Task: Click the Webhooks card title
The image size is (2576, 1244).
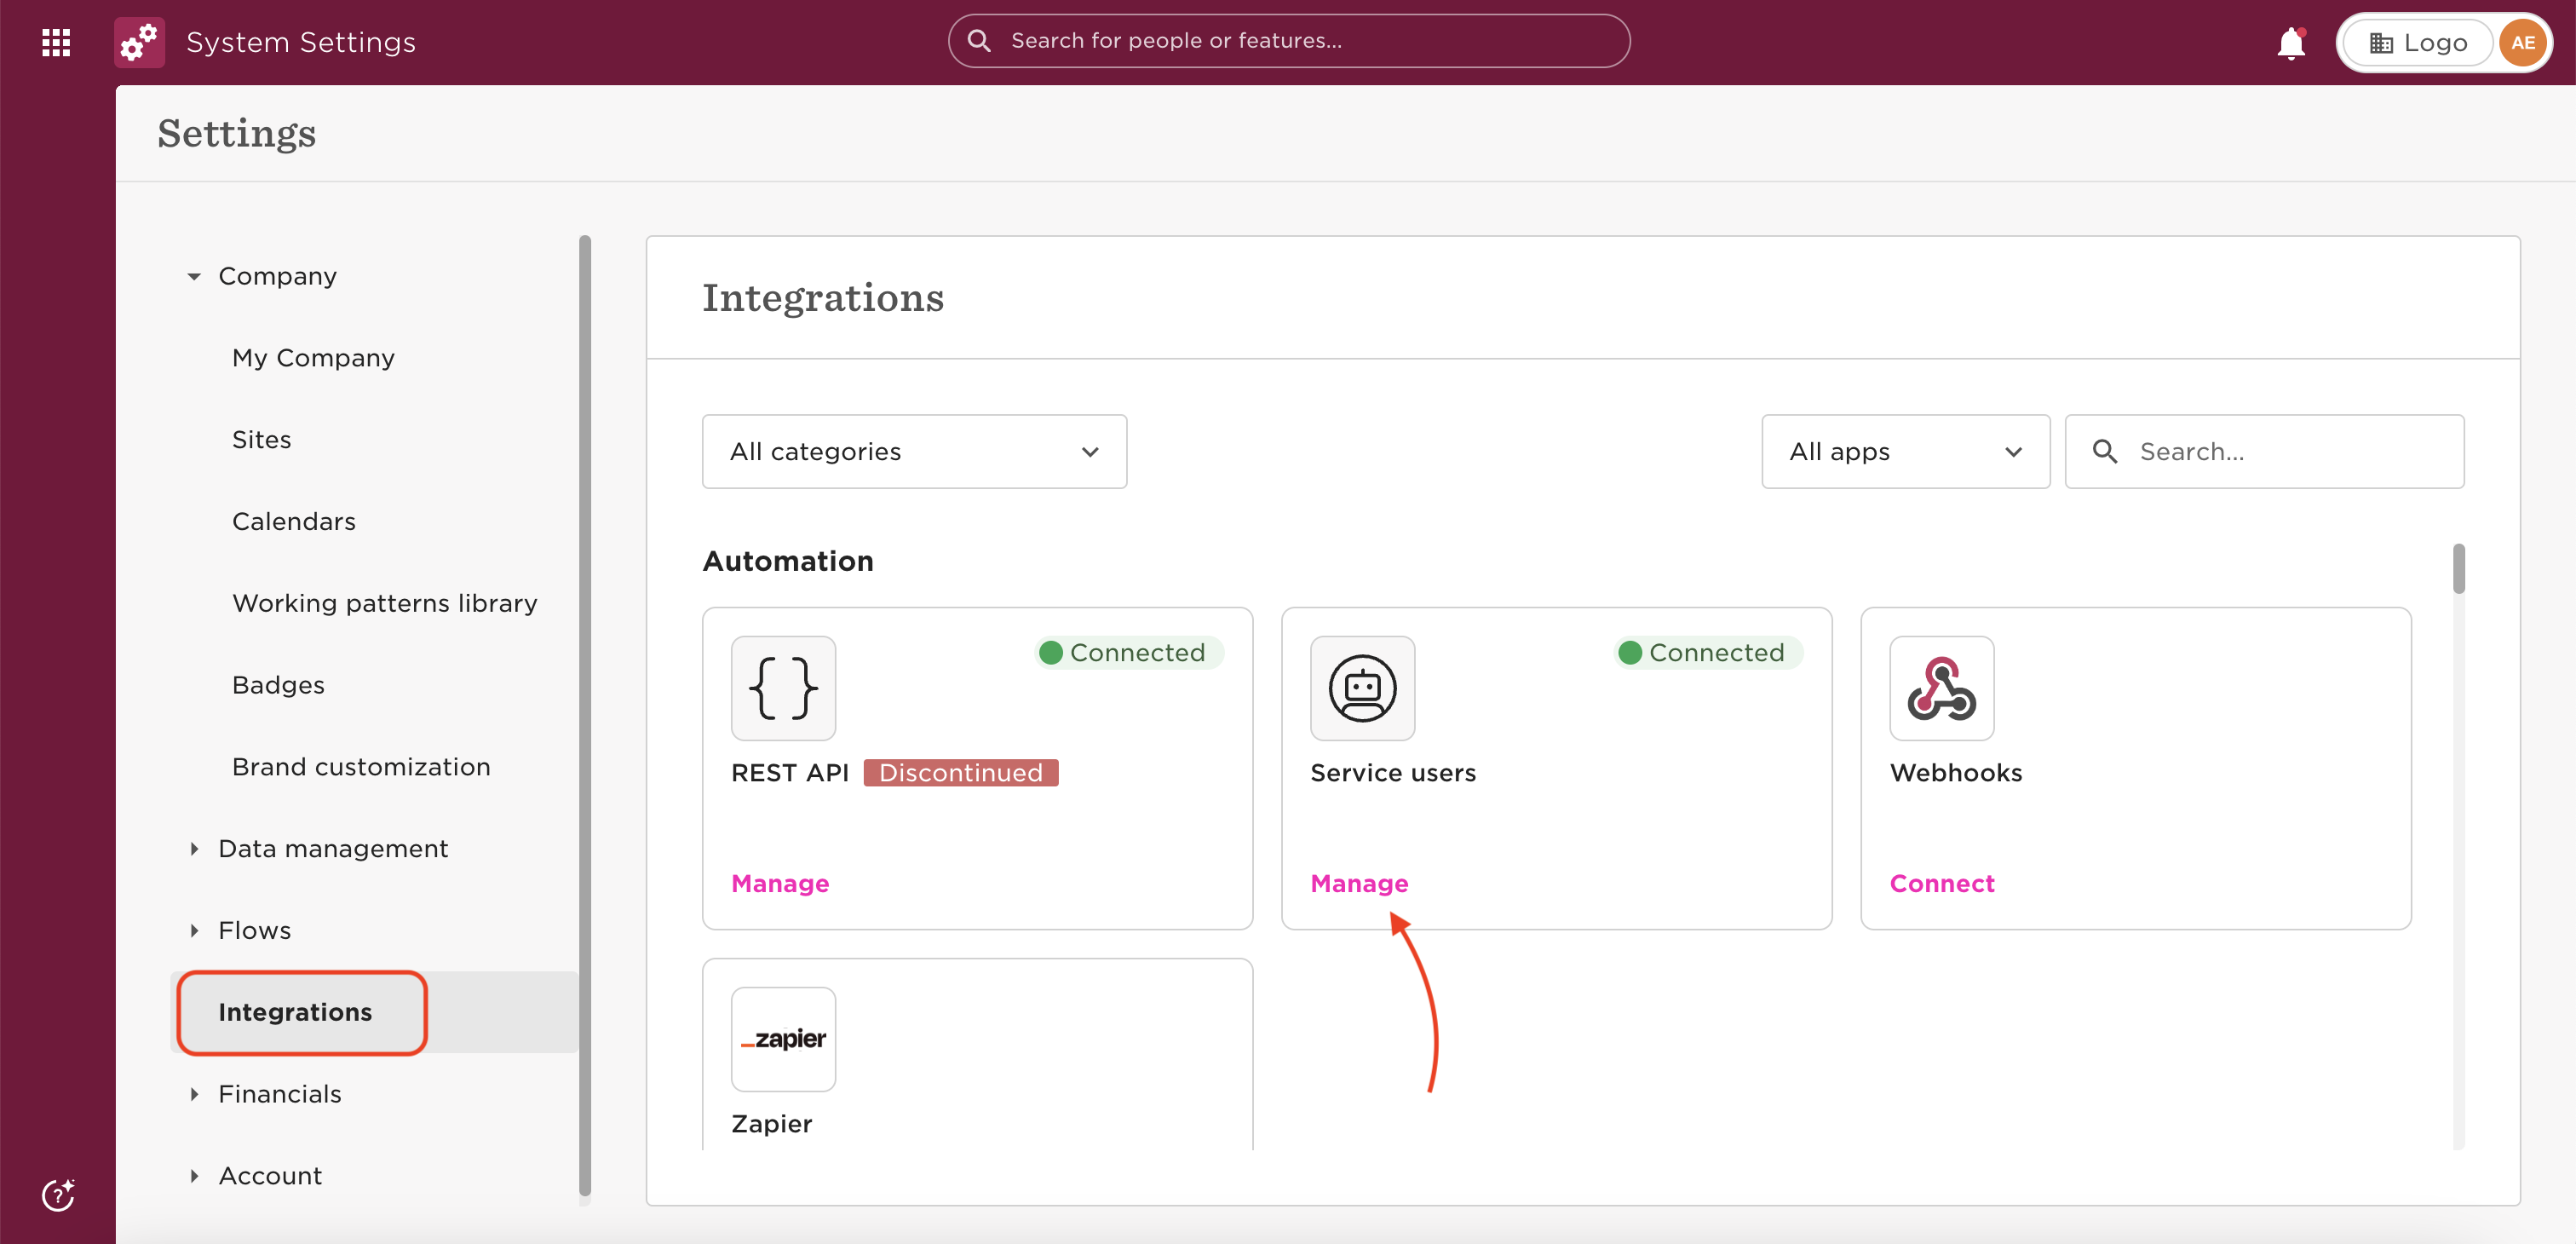Action: pyautogui.click(x=1955, y=773)
